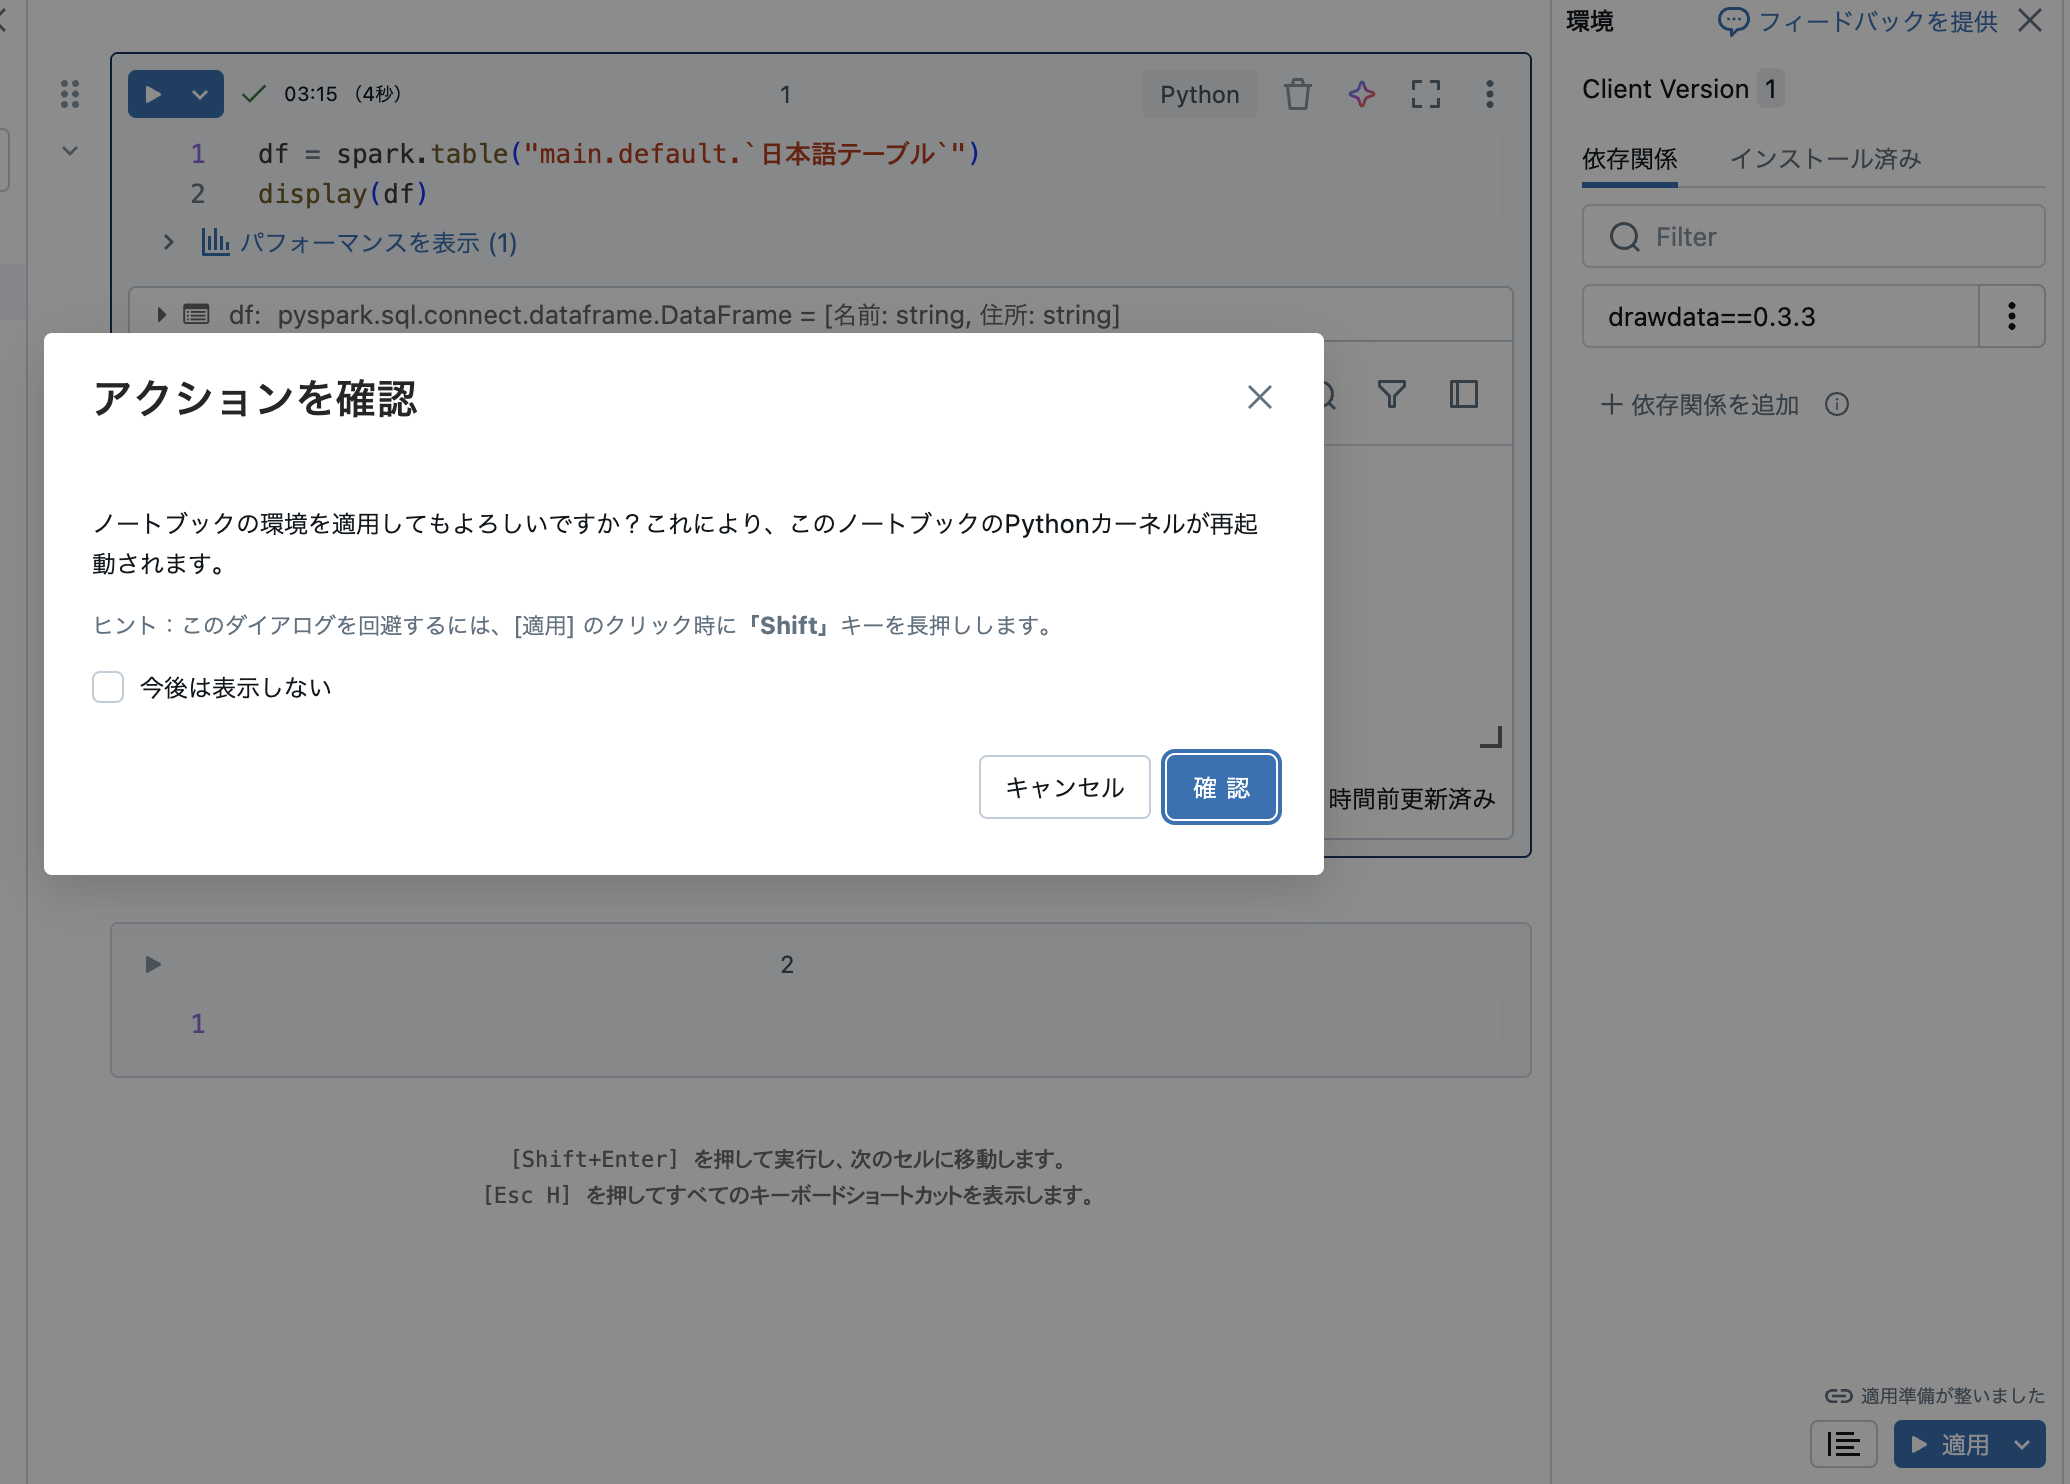Screen dimensions: 2070x1484
Task: Open the results filter icon
Action: point(1391,395)
